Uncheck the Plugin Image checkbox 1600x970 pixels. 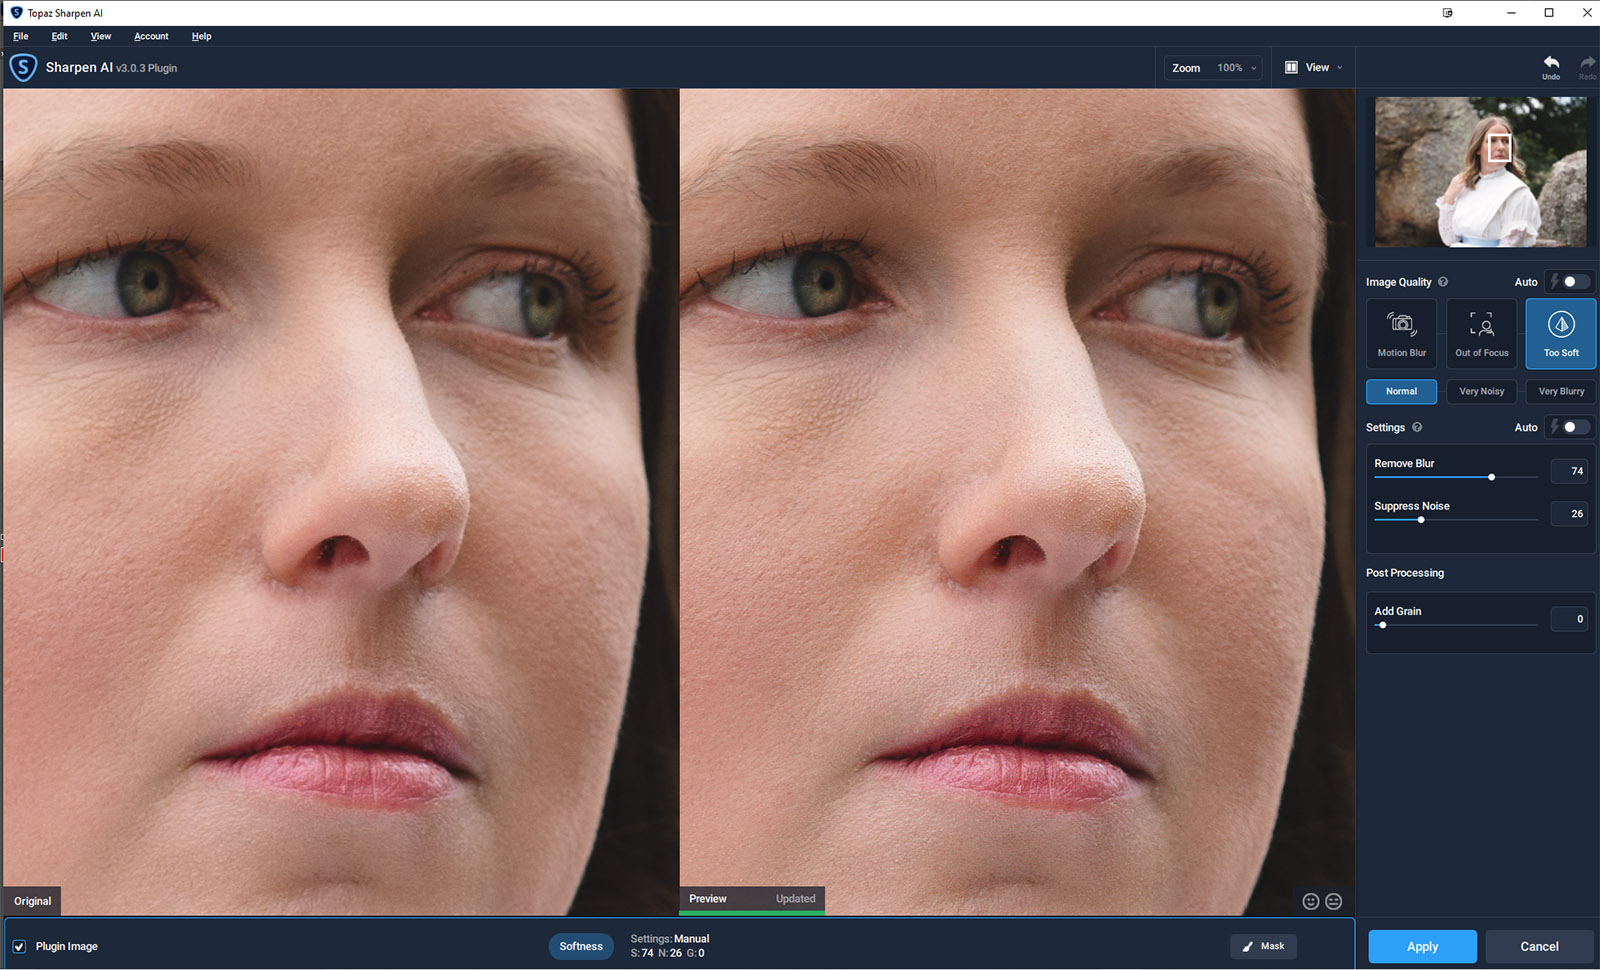click(x=19, y=946)
